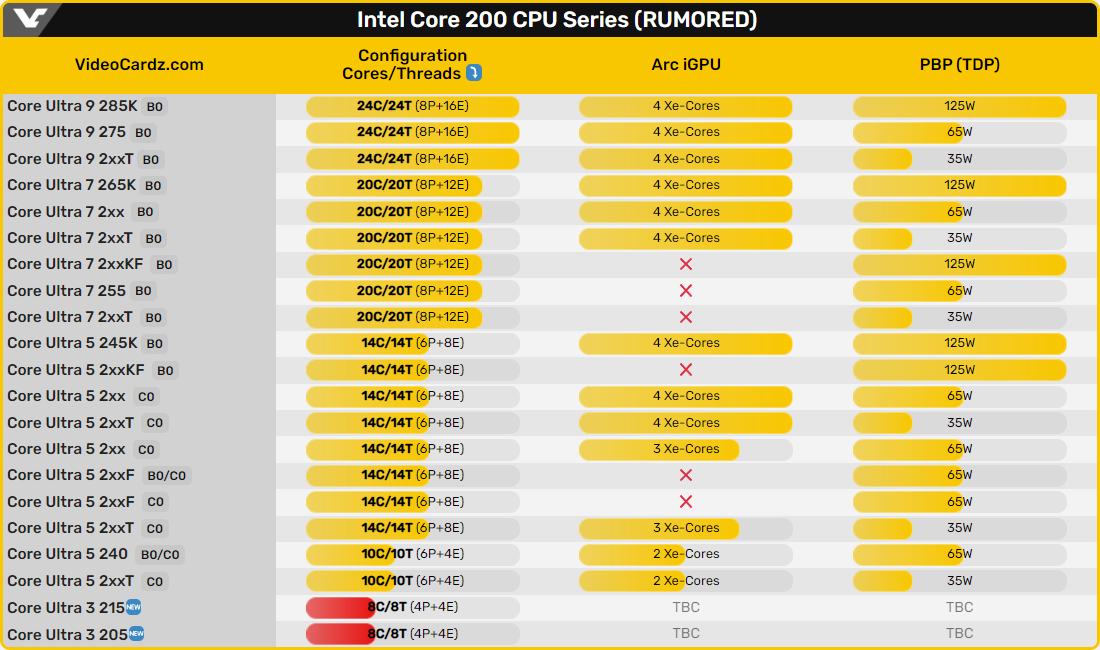This screenshot has height=650, width=1100.
Task: Click the red X in Core Ultra 7 255 row
Action: pos(686,291)
